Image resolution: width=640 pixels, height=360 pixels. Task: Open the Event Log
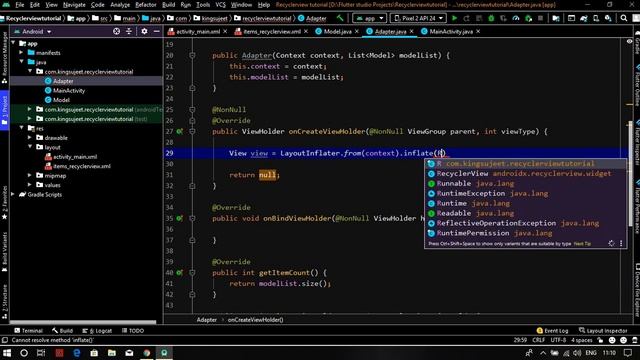(552, 331)
